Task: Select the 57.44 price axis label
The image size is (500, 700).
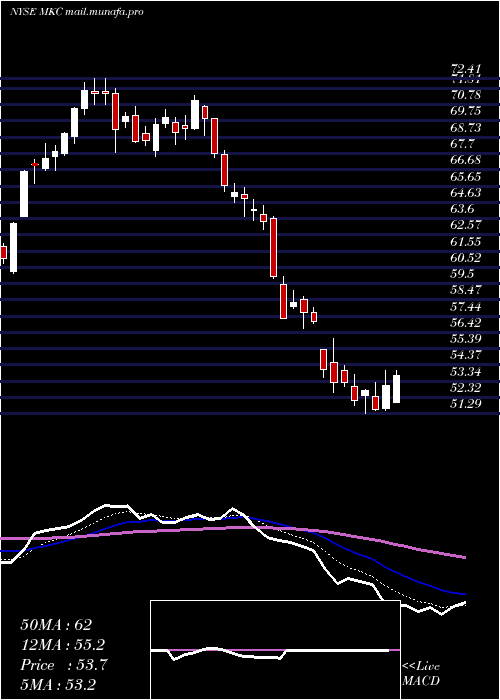Action: pos(466,307)
